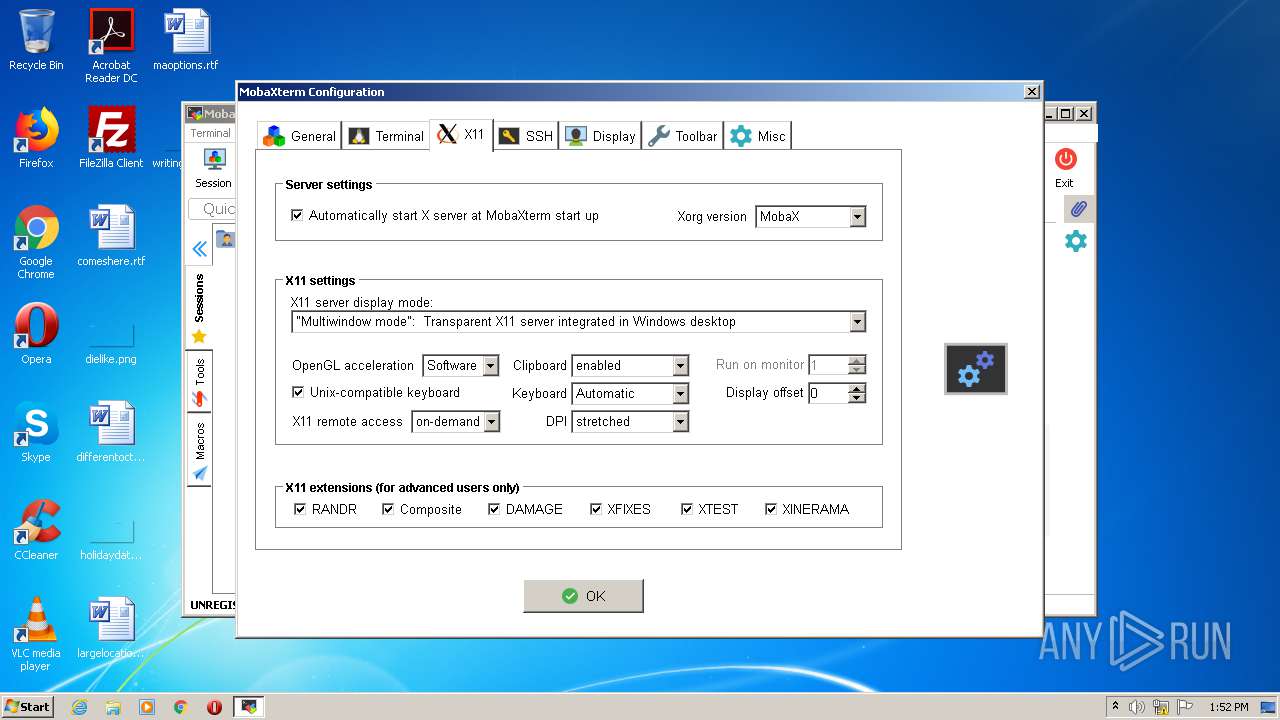Open the Terminal menu in MobaXterm window
This screenshot has height=720, width=1280.
pyautogui.click(x=210, y=133)
